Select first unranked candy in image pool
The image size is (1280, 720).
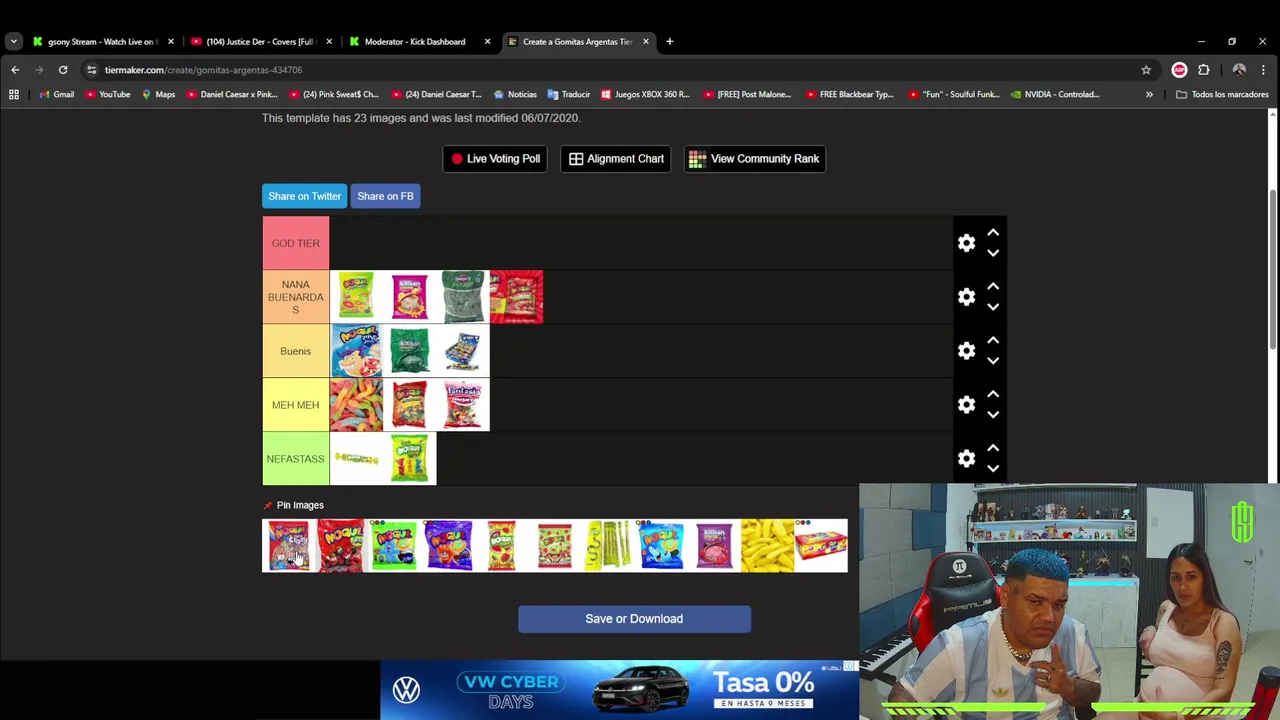(x=289, y=546)
